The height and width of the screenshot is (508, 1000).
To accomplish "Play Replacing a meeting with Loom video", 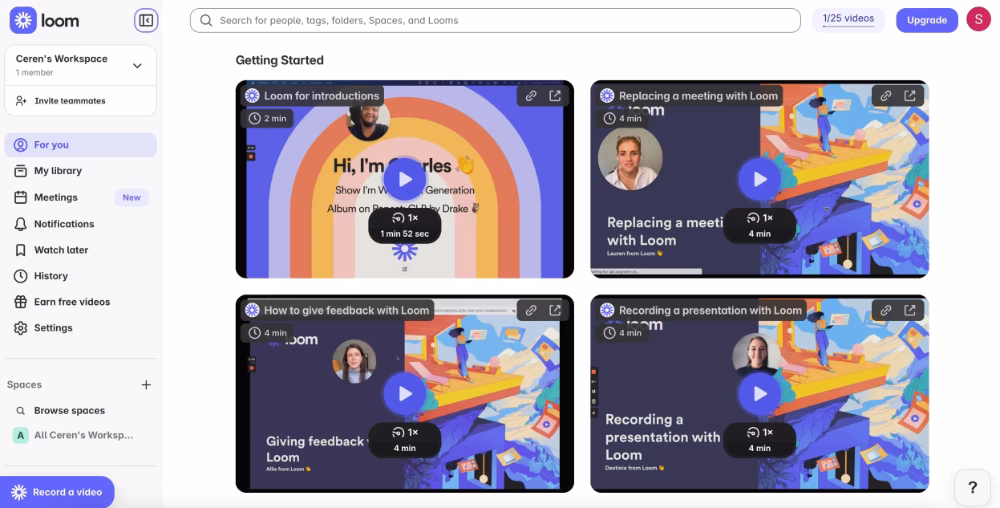I will (759, 180).
